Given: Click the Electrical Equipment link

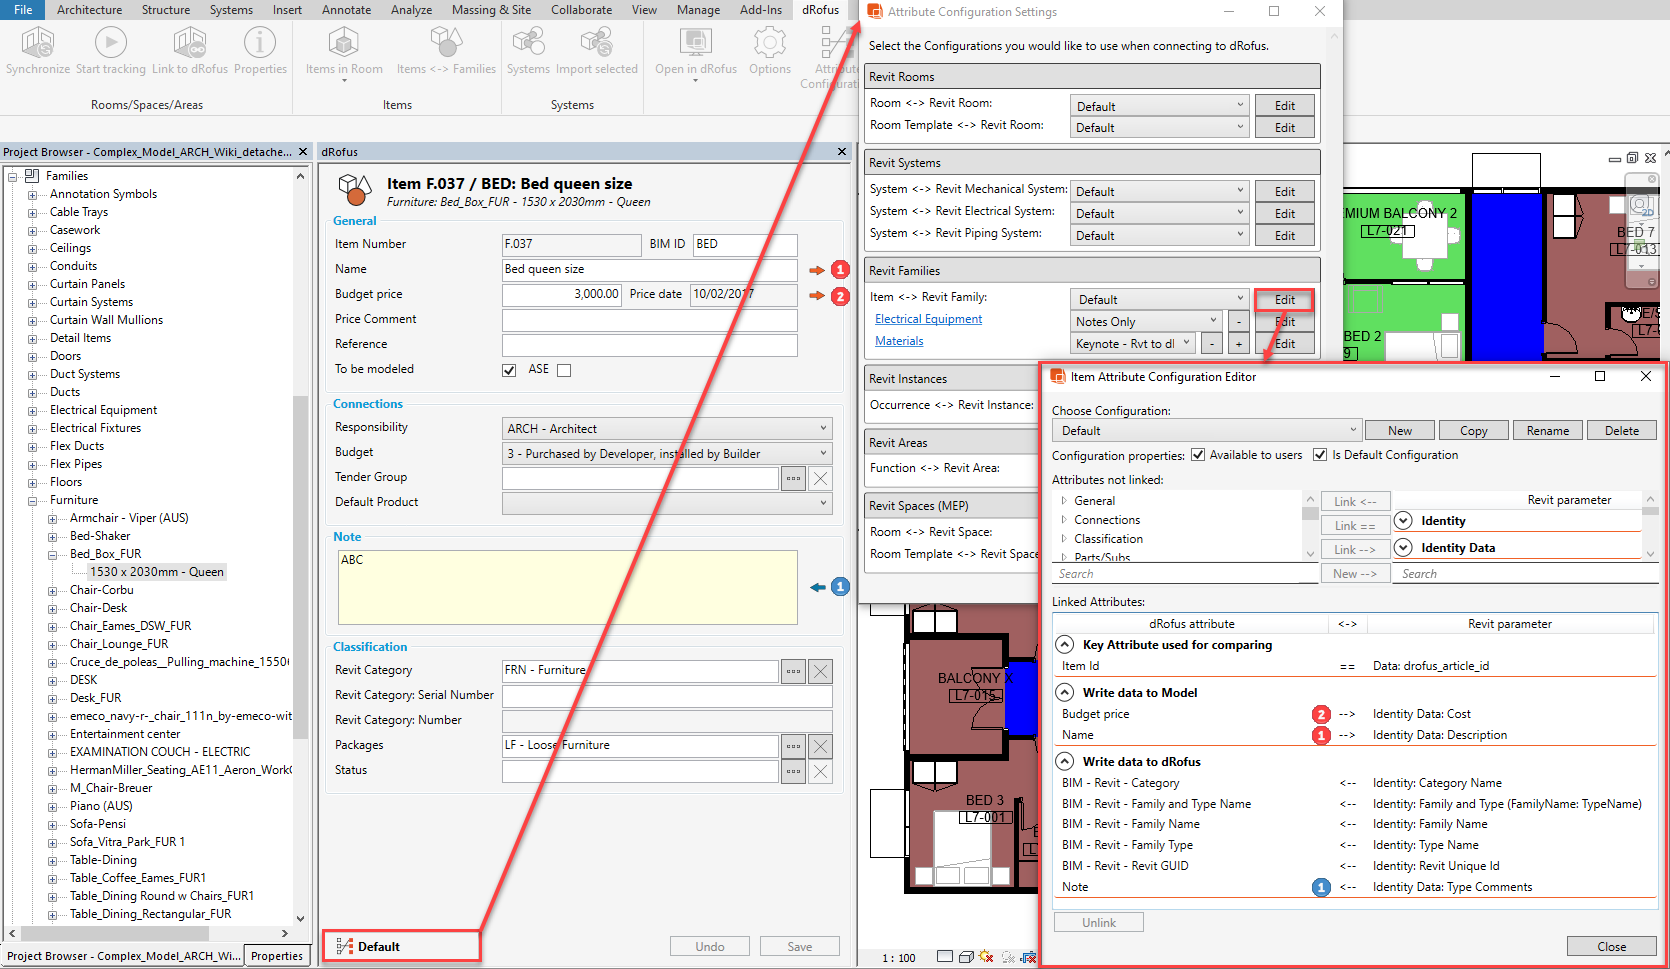Looking at the screenshot, I should point(928,319).
